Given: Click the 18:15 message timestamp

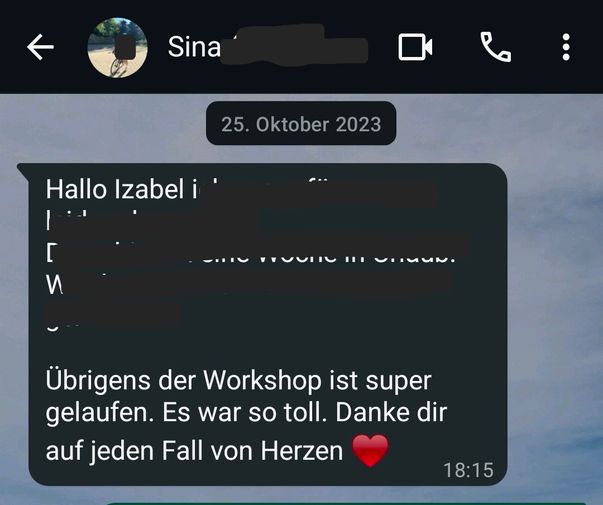Looking at the screenshot, I should [x=468, y=470].
